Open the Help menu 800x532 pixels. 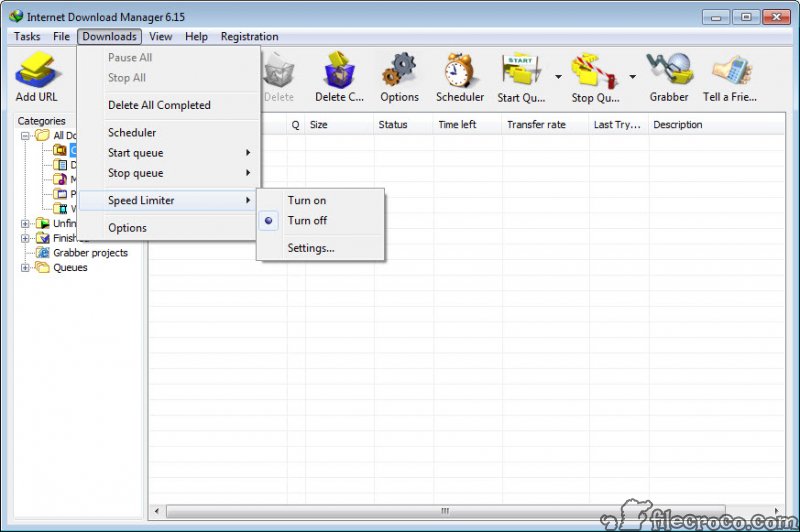point(196,36)
